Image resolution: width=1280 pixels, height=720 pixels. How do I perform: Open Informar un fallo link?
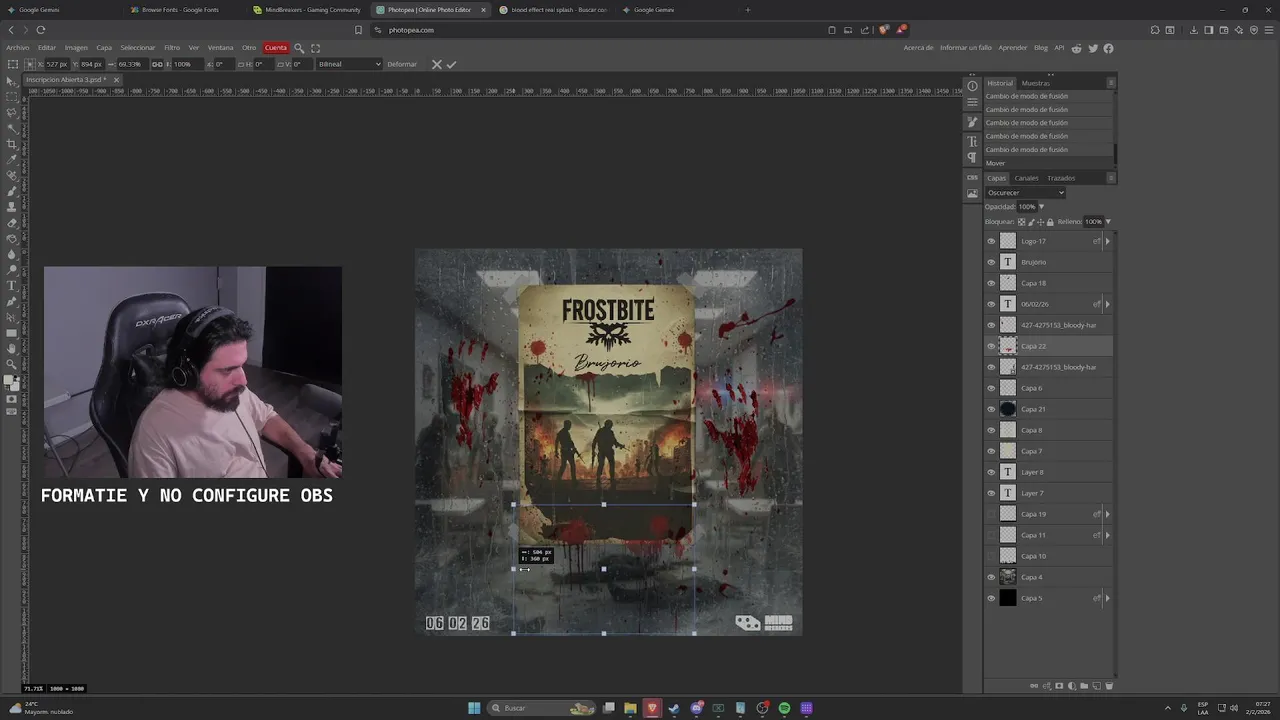click(x=966, y=48)
